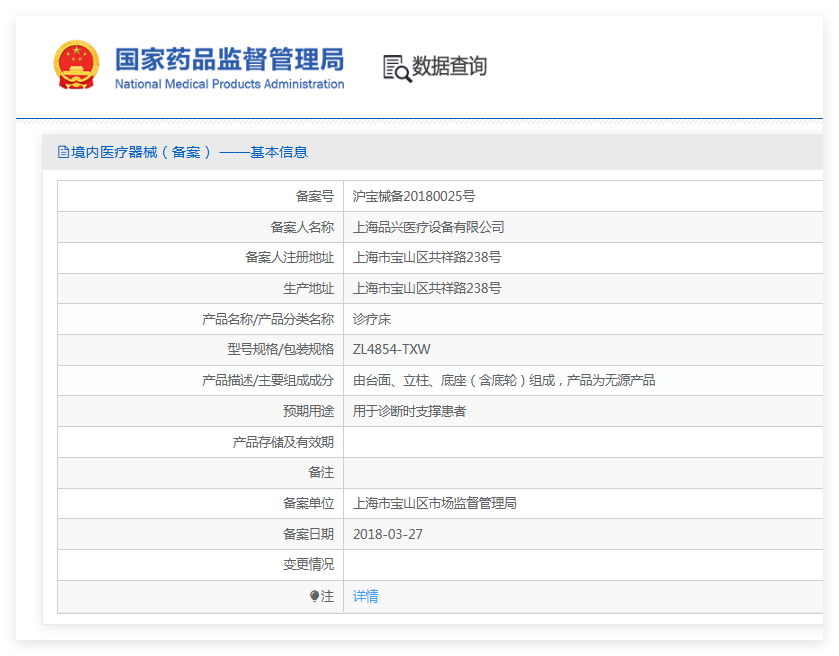
Task: Click the 备案人注册地址 address value
Action: point(426,257)
